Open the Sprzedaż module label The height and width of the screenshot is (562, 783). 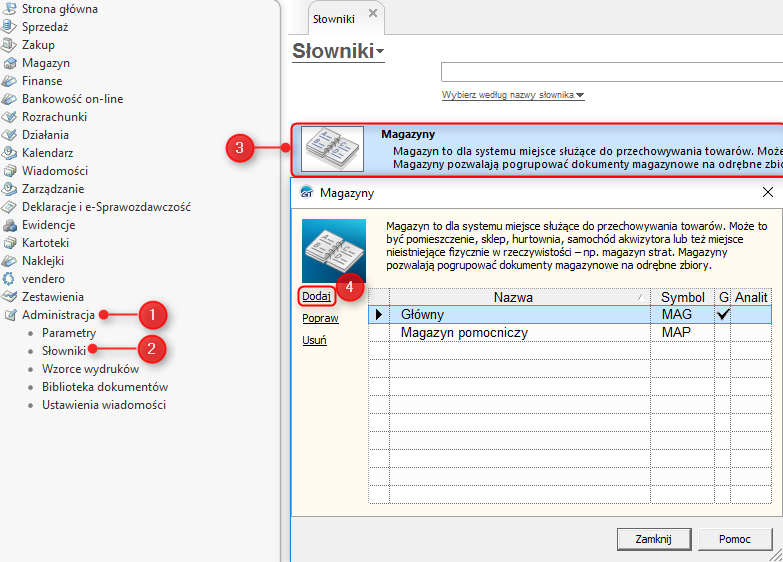[x=45, y=27]
